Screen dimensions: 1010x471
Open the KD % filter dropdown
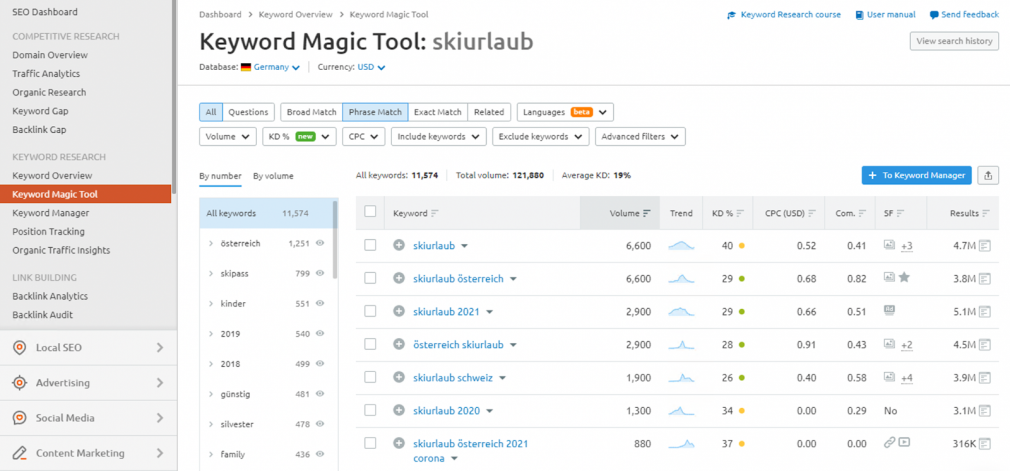(x=299, y=137)
